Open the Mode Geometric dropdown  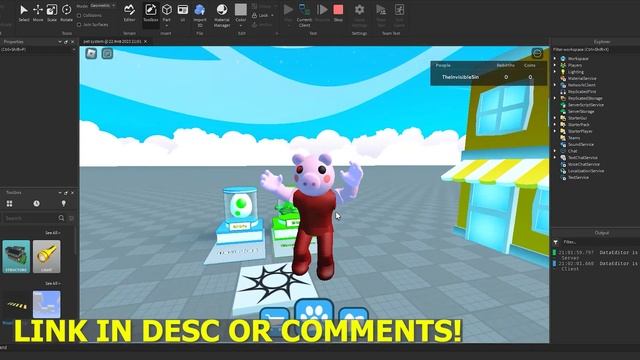102,5
